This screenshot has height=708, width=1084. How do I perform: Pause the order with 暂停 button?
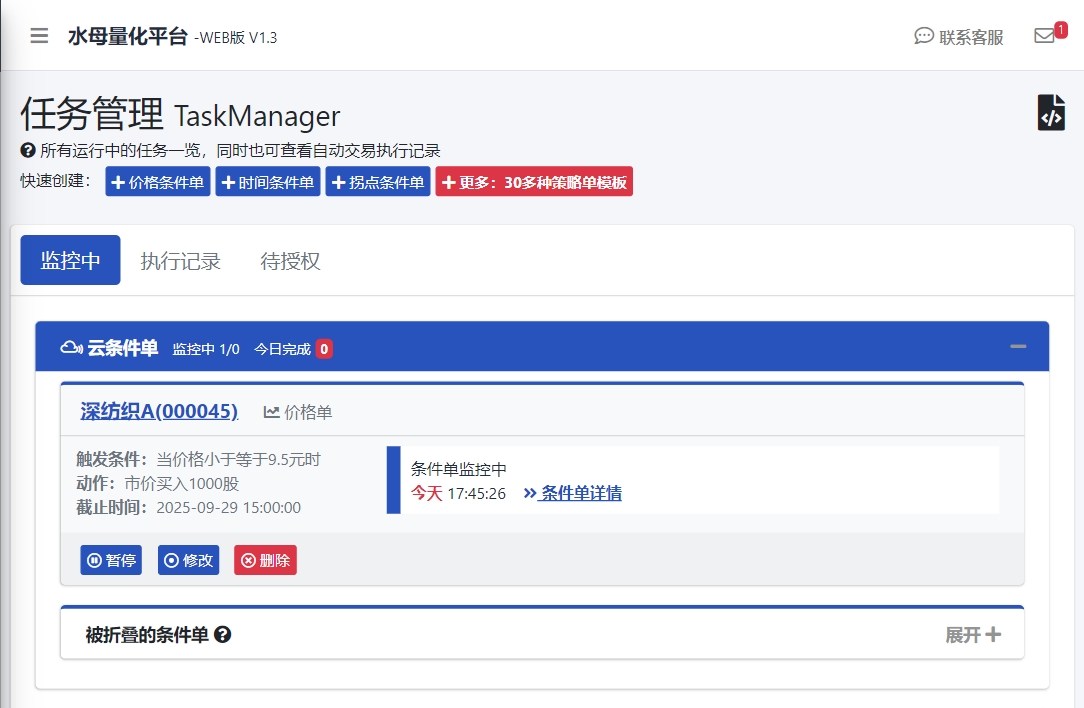(x=111, y=560)
